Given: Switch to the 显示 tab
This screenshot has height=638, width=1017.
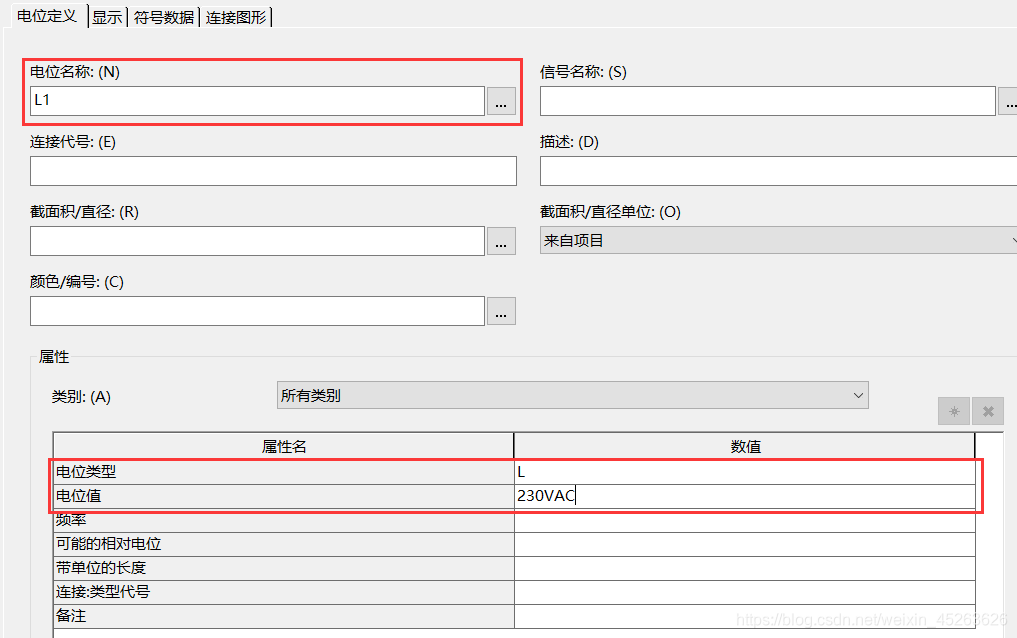Looking at the screenshot, I should (107, 17).
